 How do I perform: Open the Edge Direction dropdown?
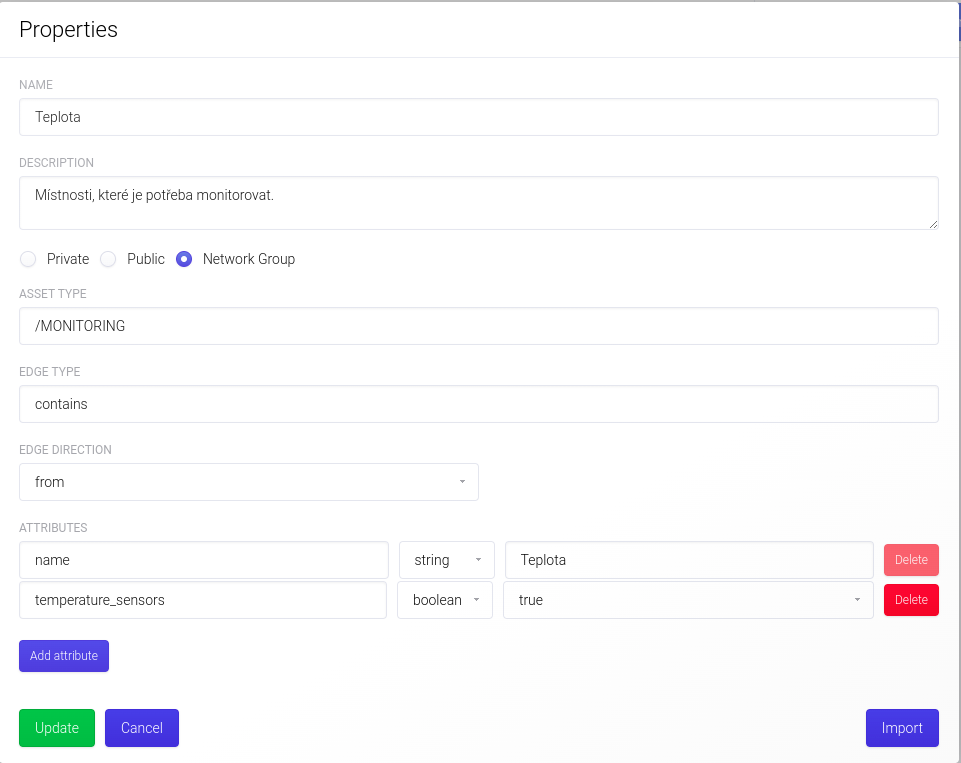click(248, 482)
